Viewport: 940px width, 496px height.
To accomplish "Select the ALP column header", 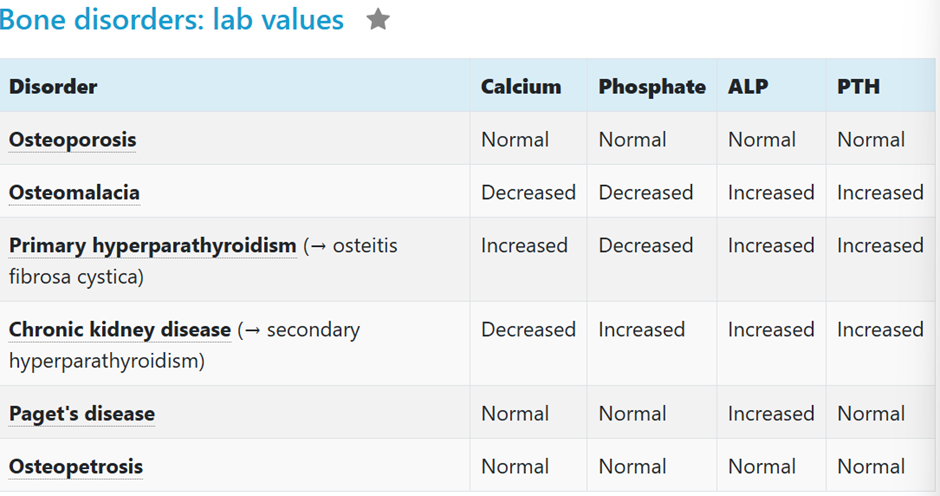I will click(748, 87).
